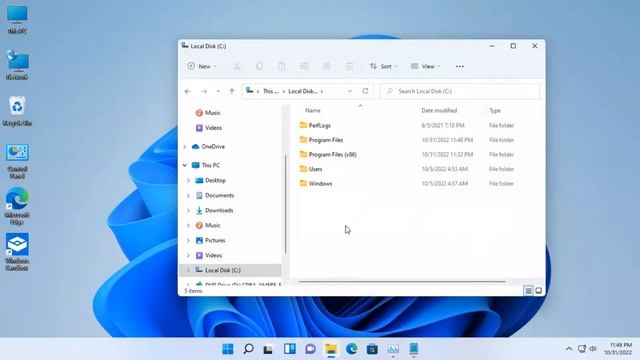Click 'This ...' breadcrumb in address bar

[x=271, y=91]
